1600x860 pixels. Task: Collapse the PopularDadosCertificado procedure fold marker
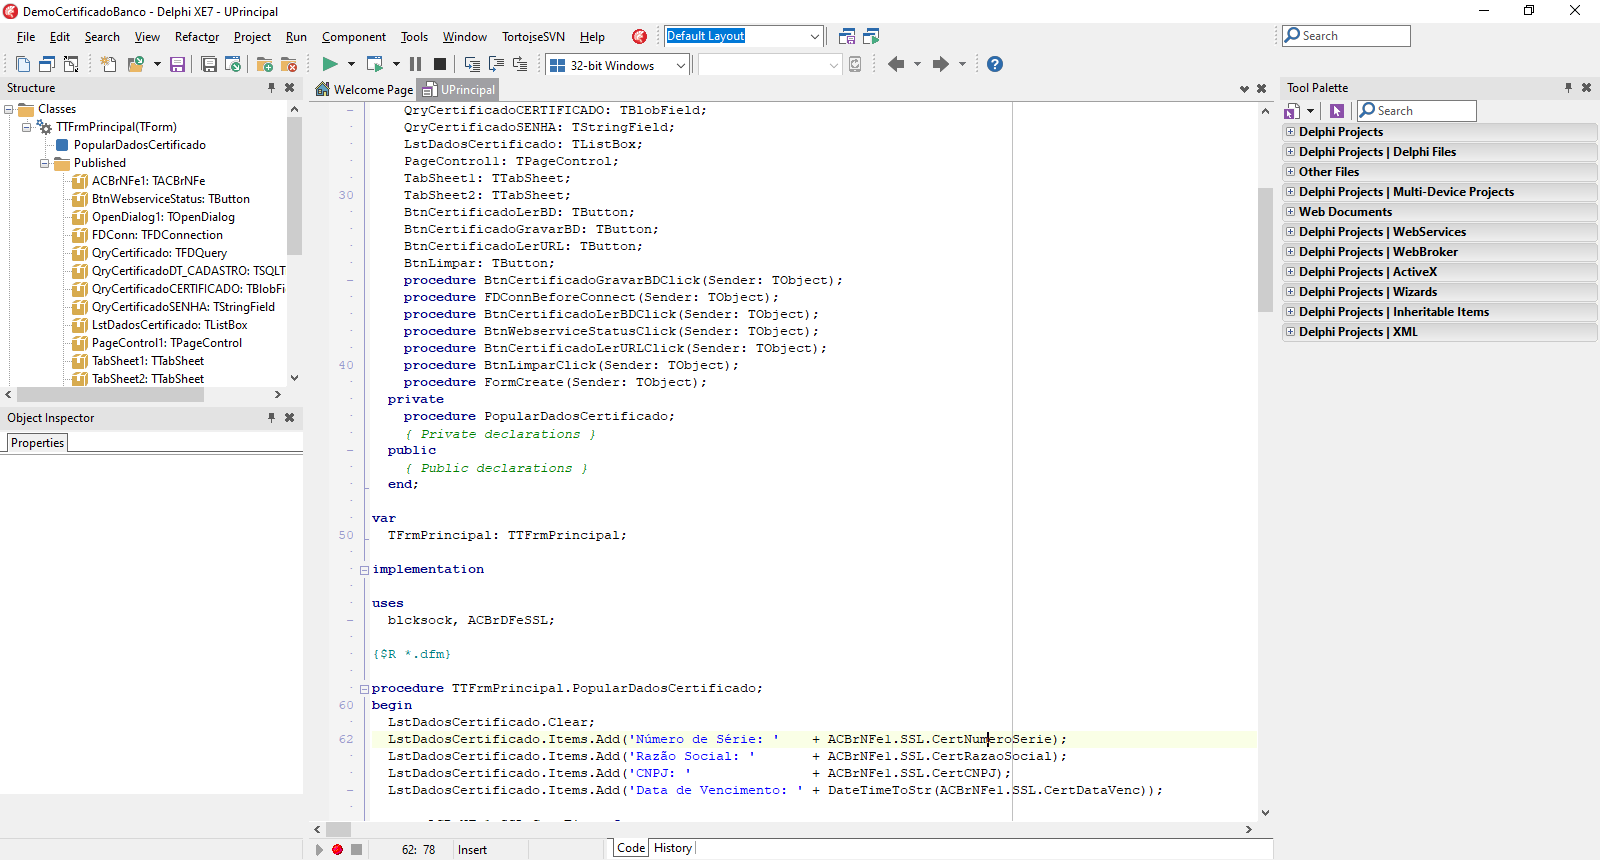coord(364,688)
